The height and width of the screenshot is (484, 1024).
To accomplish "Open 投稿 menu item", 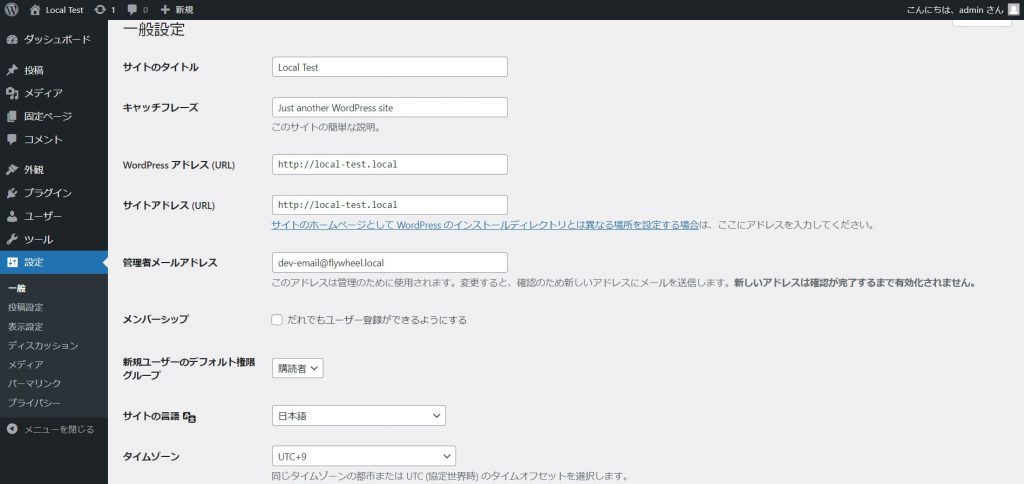I will 54,71.
